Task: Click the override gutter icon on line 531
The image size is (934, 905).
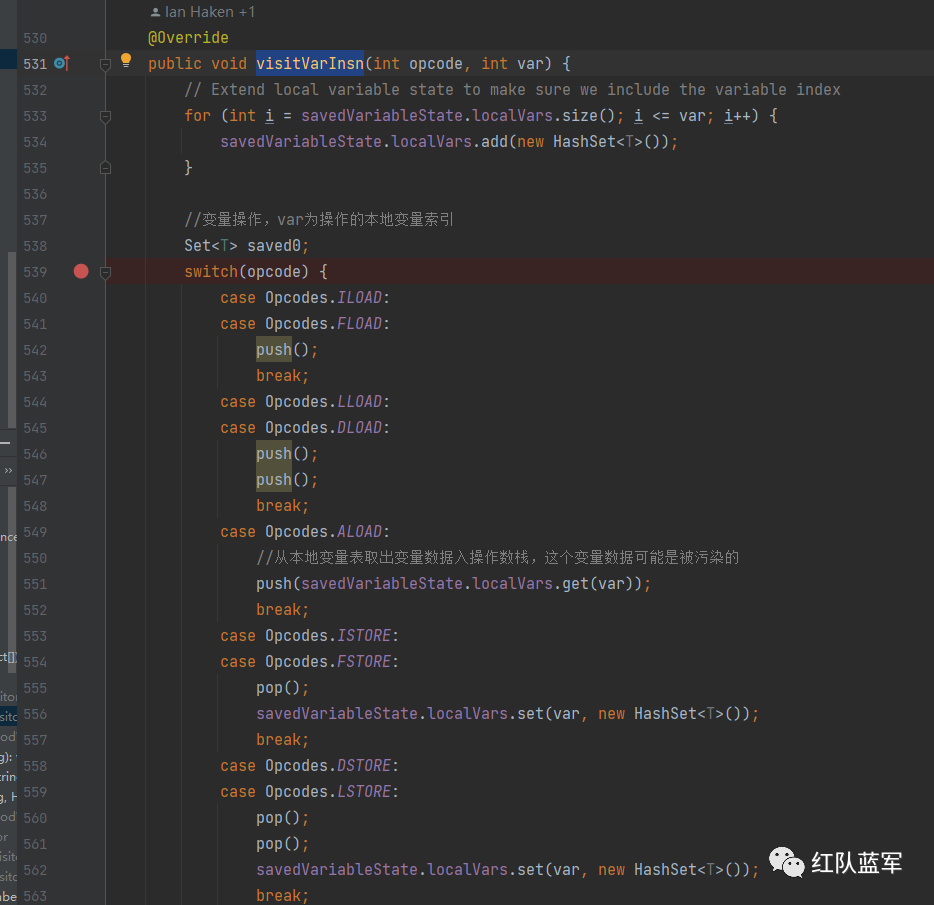Action: tap(62, 63)
